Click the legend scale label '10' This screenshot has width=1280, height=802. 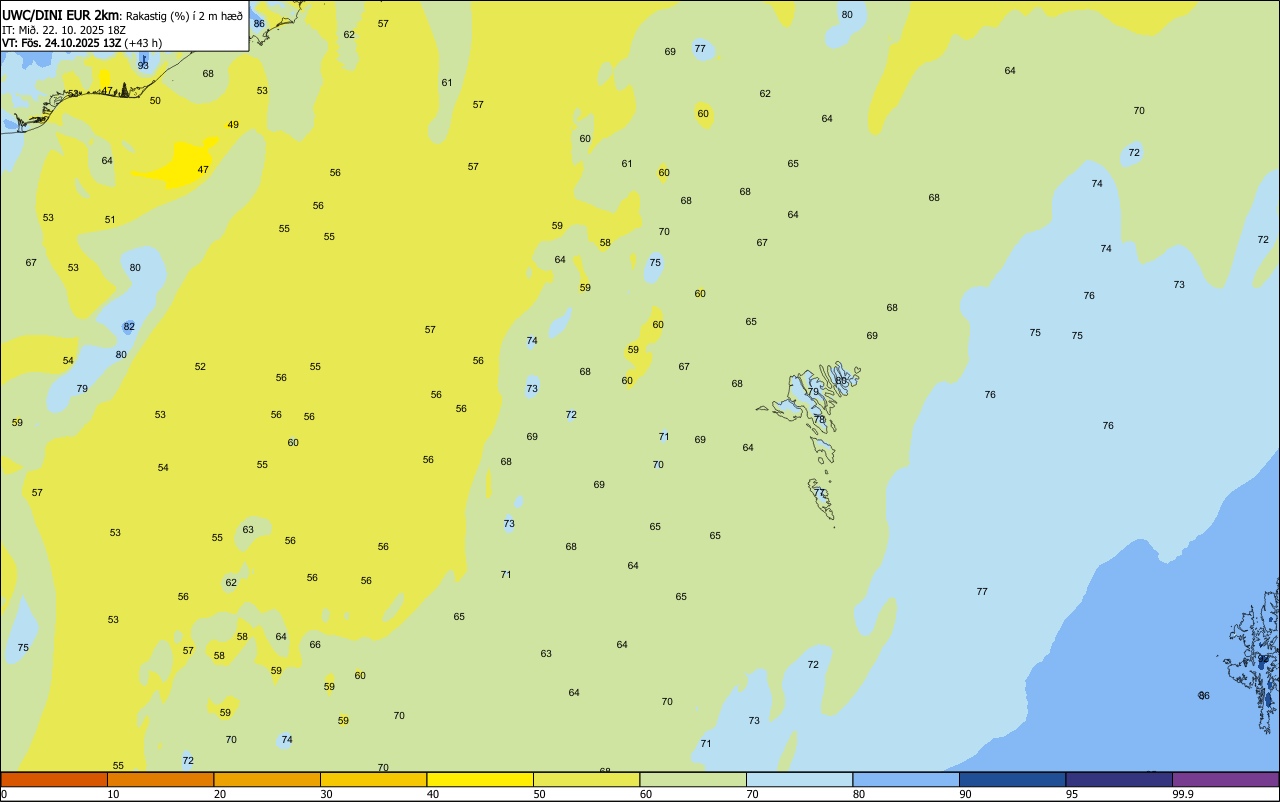pyautogui.click(x=113, y=794)
